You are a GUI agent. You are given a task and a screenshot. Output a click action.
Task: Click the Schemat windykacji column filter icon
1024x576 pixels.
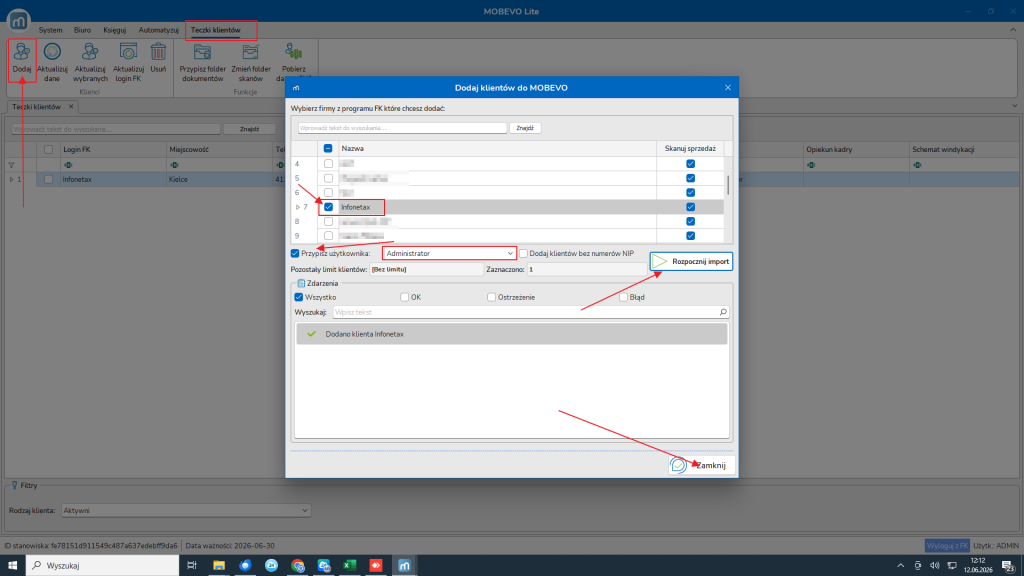(917, 165)
